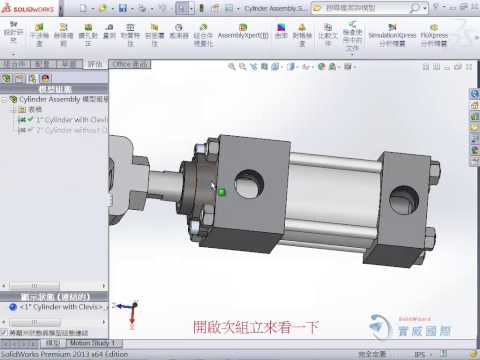Select the Measure tool (量測)
Image resolution: width=480 pixels, height=360 pixels.
[109, 32]
